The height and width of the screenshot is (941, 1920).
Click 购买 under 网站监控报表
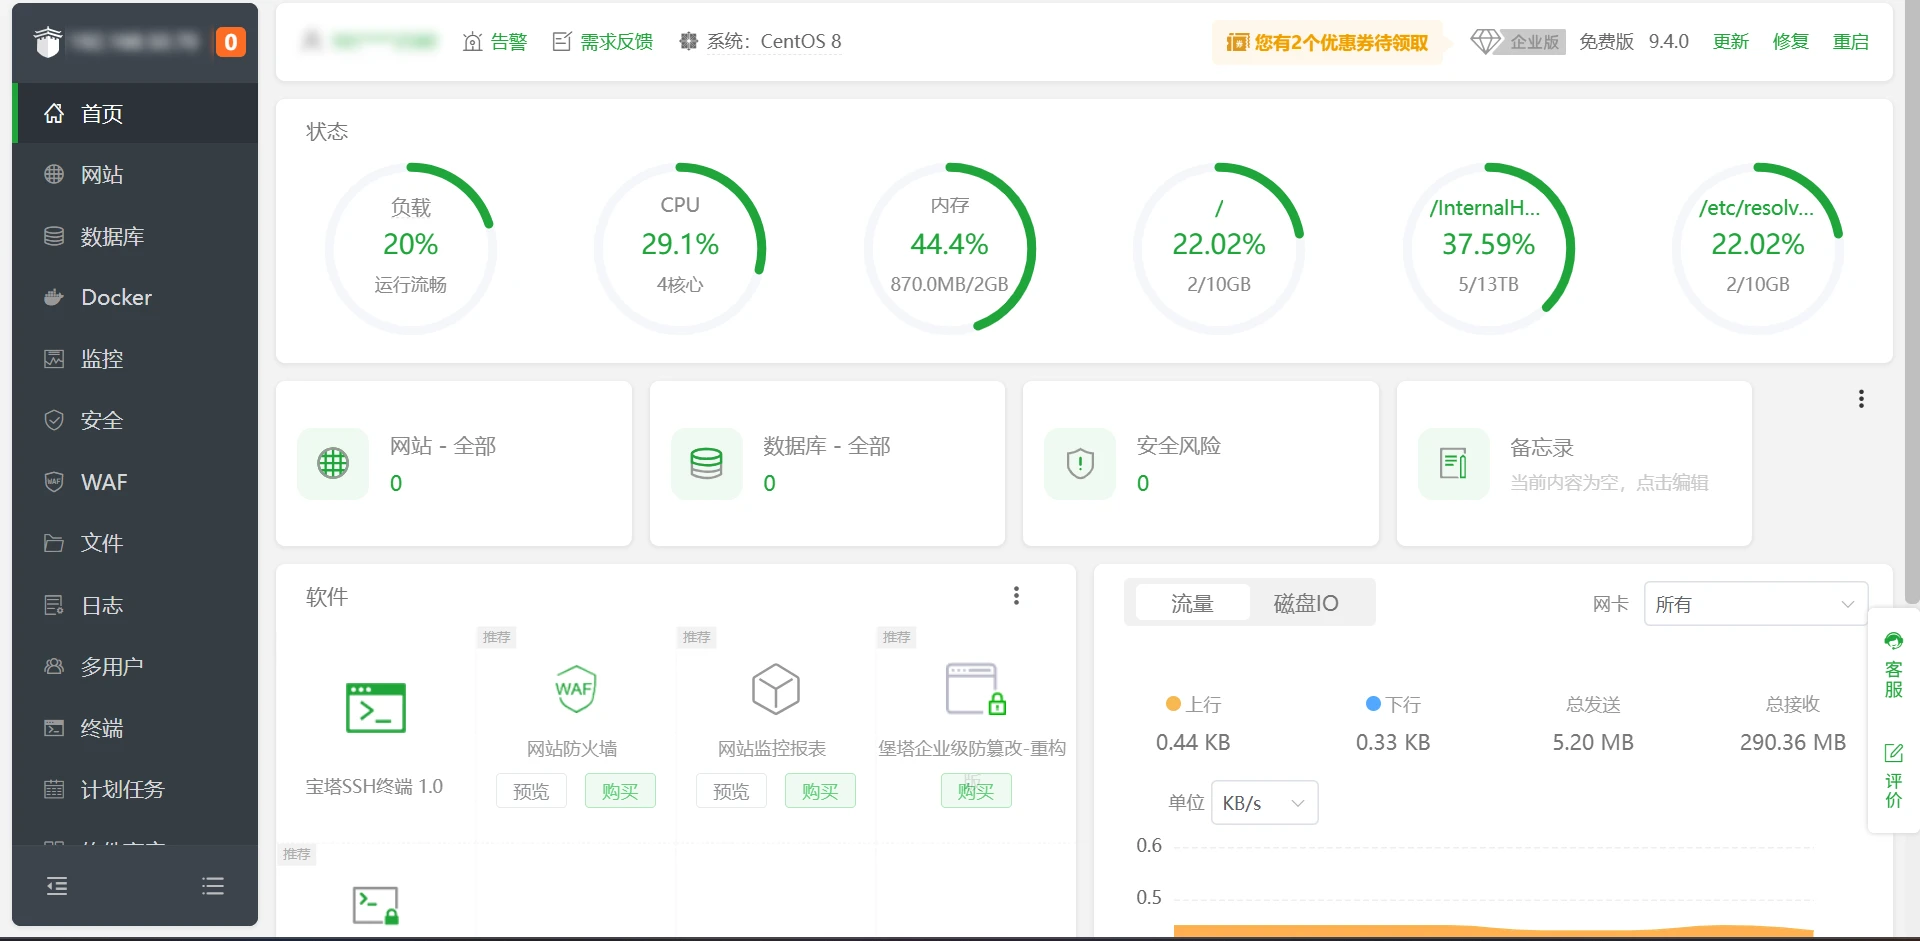coord(820,791)
